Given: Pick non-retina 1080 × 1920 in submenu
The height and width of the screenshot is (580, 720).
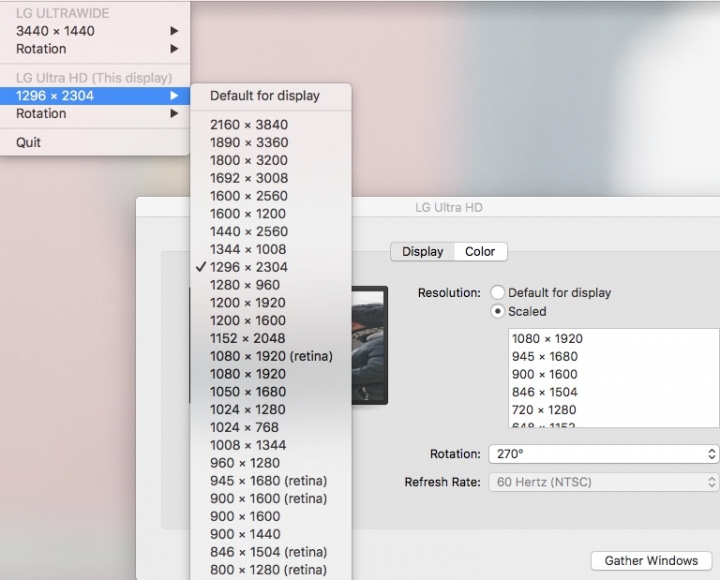Looking at the screenshot, I should (271, 374).
